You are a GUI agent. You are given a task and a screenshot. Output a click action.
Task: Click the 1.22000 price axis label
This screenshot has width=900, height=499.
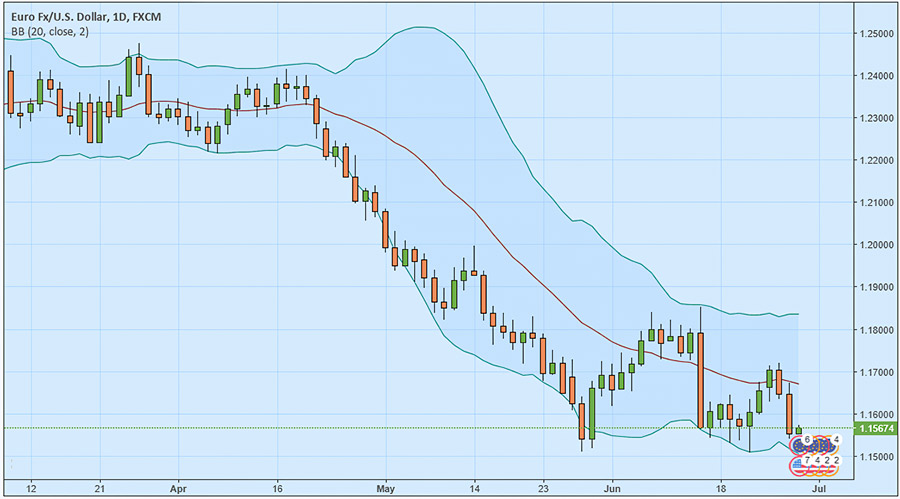coord(876,160)
